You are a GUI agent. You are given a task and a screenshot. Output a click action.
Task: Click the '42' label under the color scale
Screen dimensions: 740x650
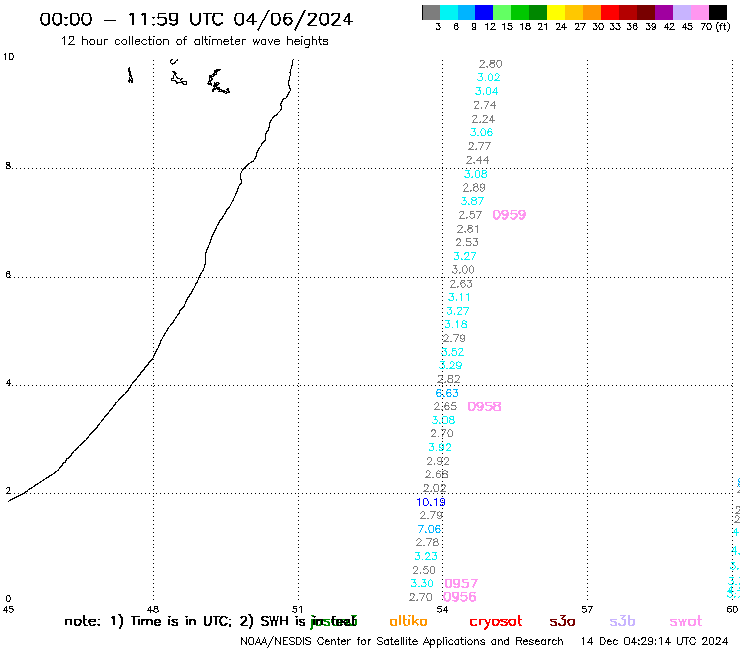click(x=669, y=27)
